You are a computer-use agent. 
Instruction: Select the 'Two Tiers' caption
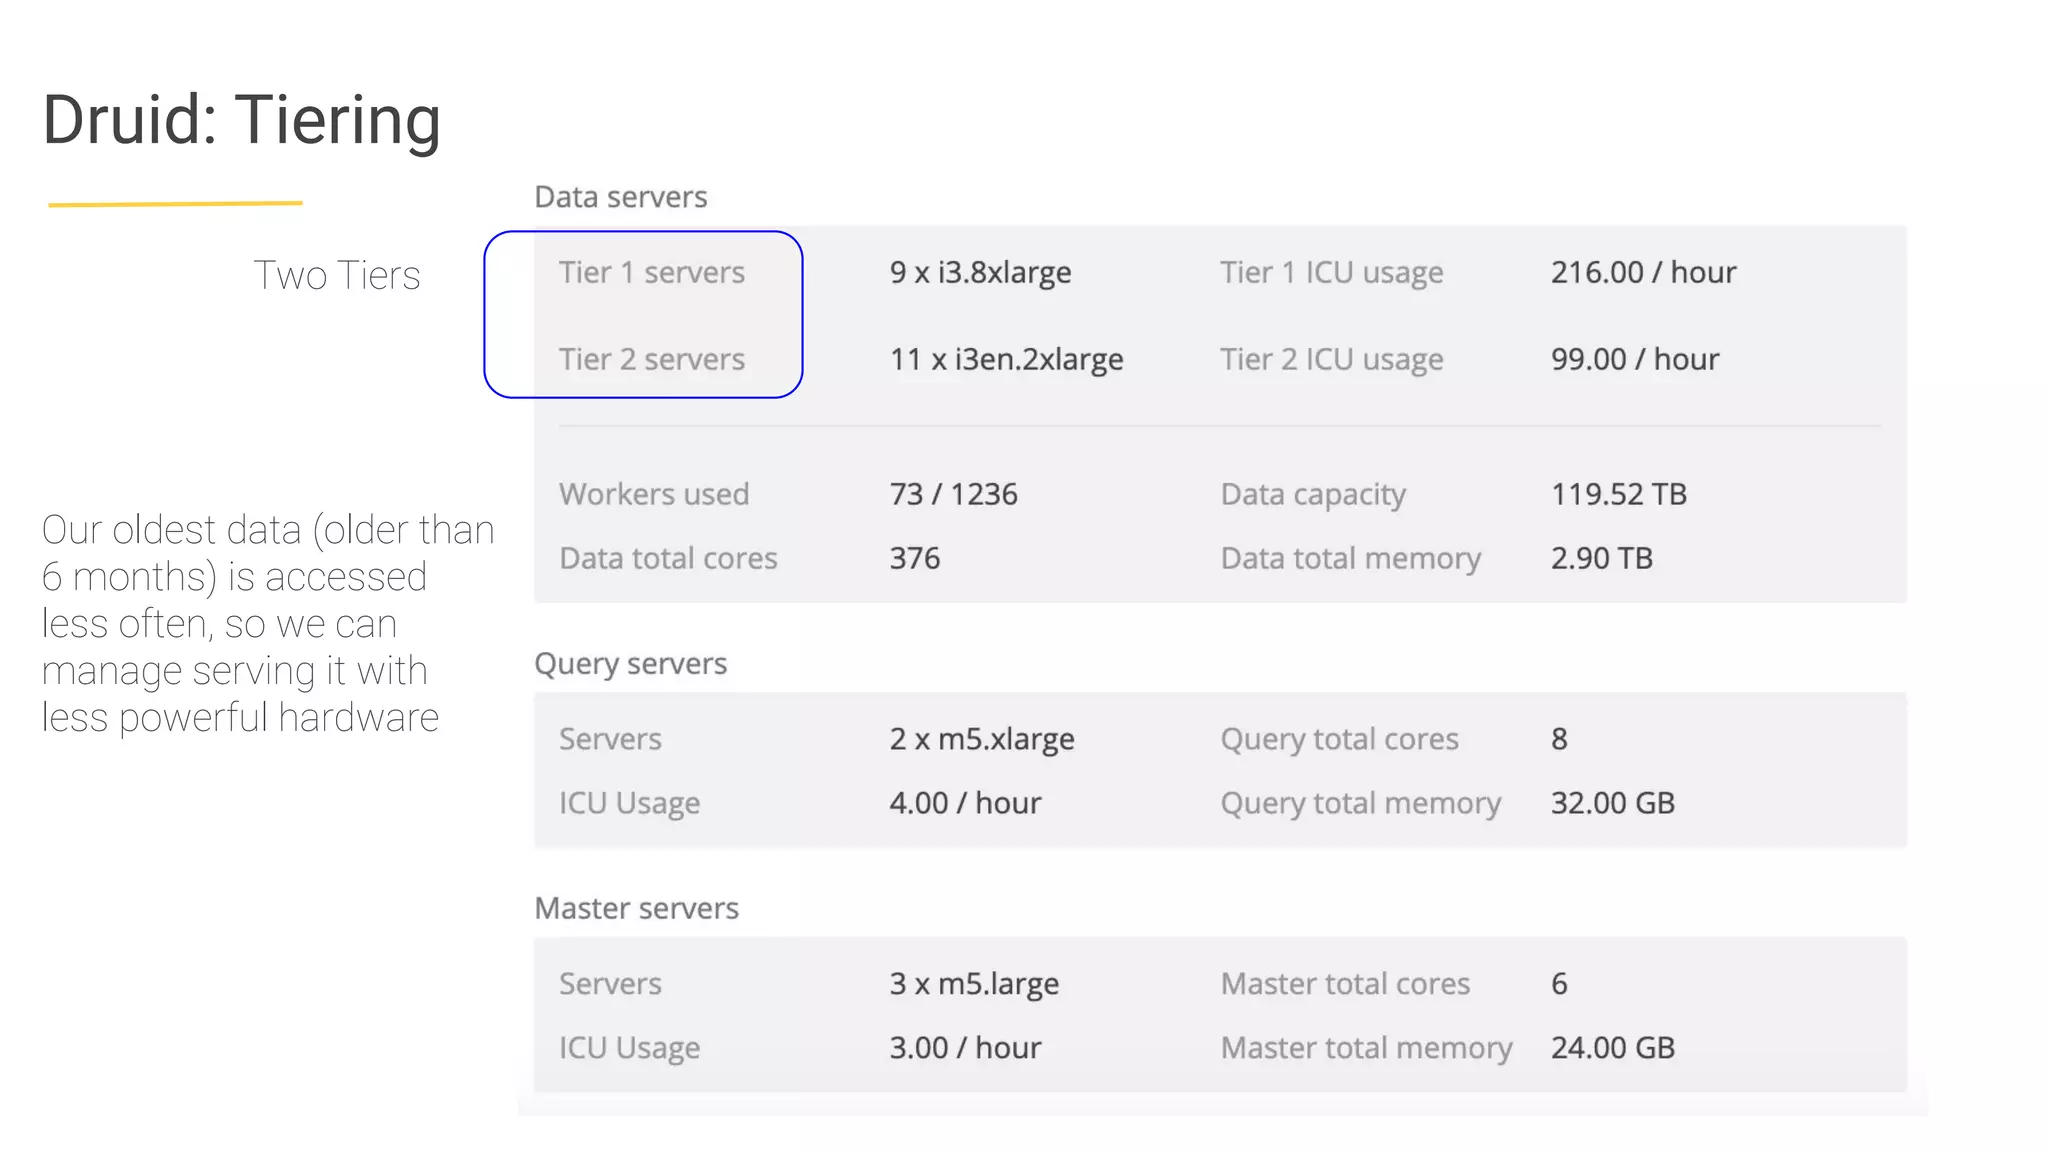point(336,275)
